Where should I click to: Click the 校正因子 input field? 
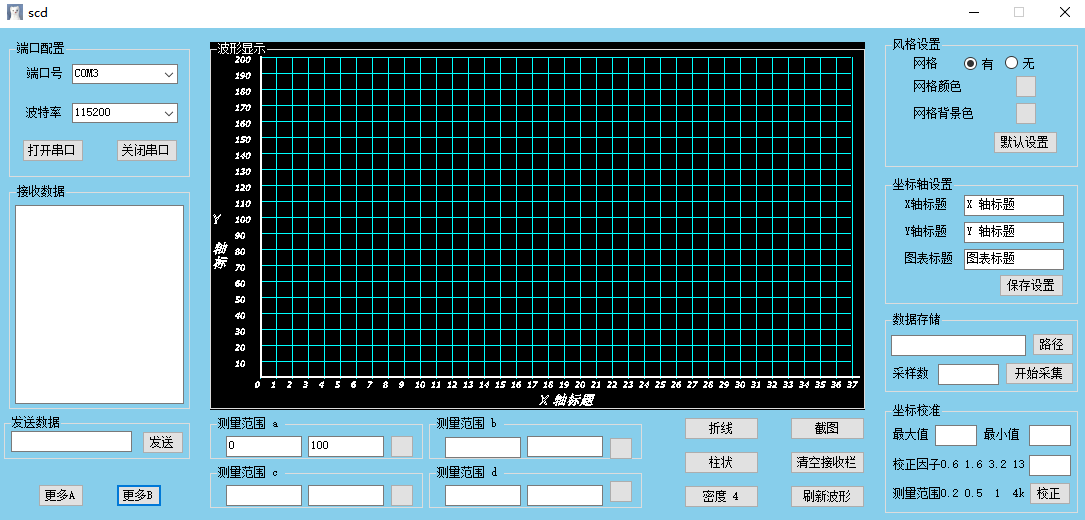[x=1050, y=465]
